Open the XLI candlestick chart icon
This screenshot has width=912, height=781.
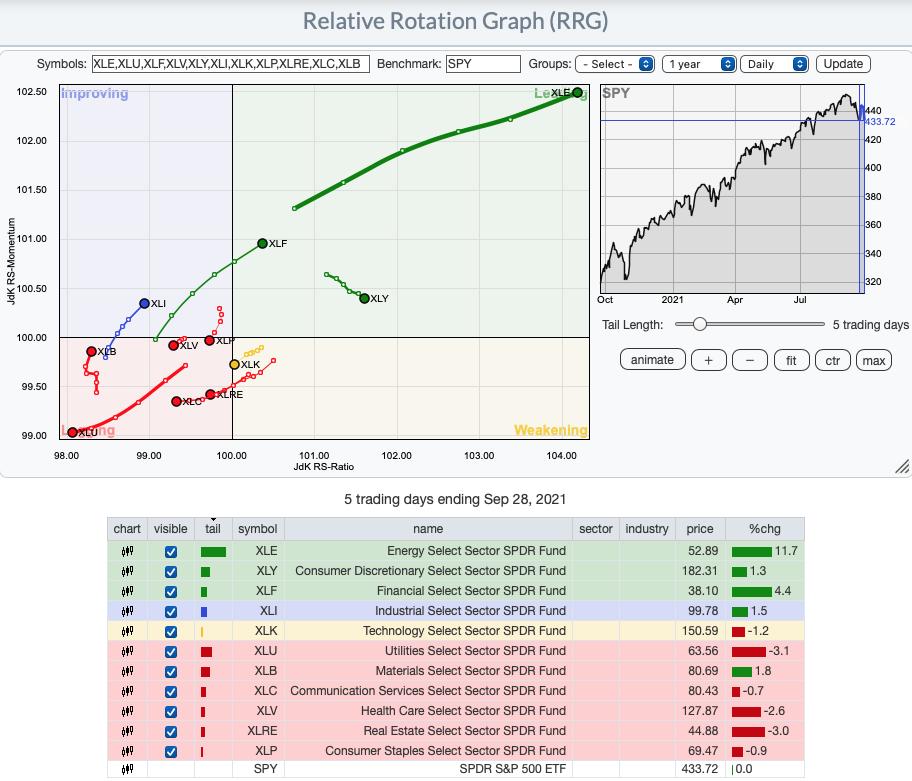coord(127,611)
